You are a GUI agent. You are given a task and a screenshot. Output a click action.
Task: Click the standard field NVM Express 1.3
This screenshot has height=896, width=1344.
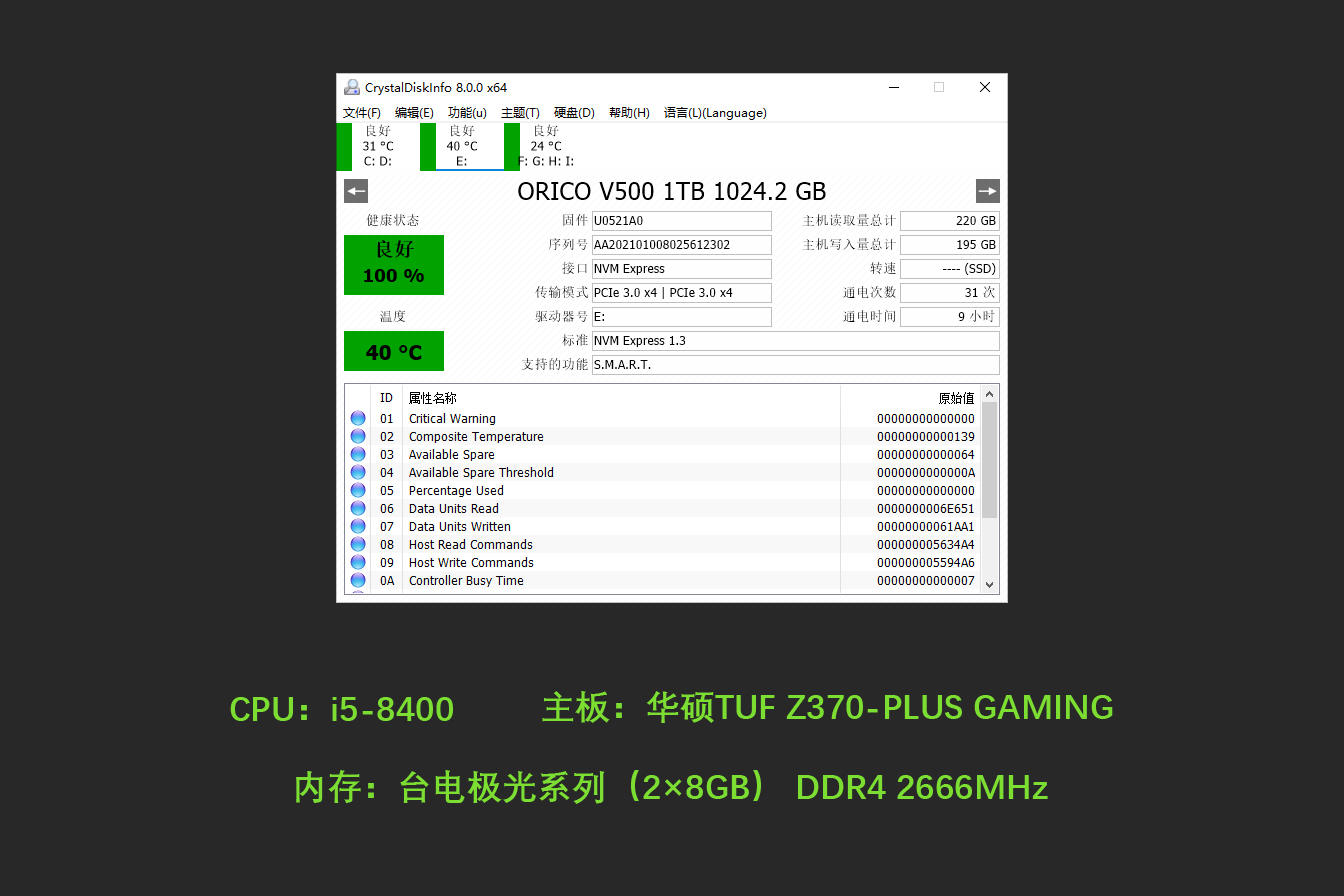click(x=796, y=341)
